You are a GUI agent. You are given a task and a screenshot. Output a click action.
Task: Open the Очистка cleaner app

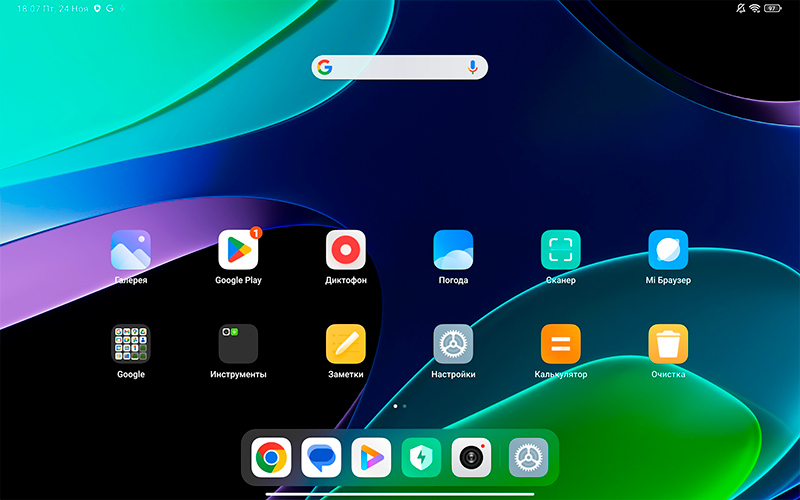(668, 344)
